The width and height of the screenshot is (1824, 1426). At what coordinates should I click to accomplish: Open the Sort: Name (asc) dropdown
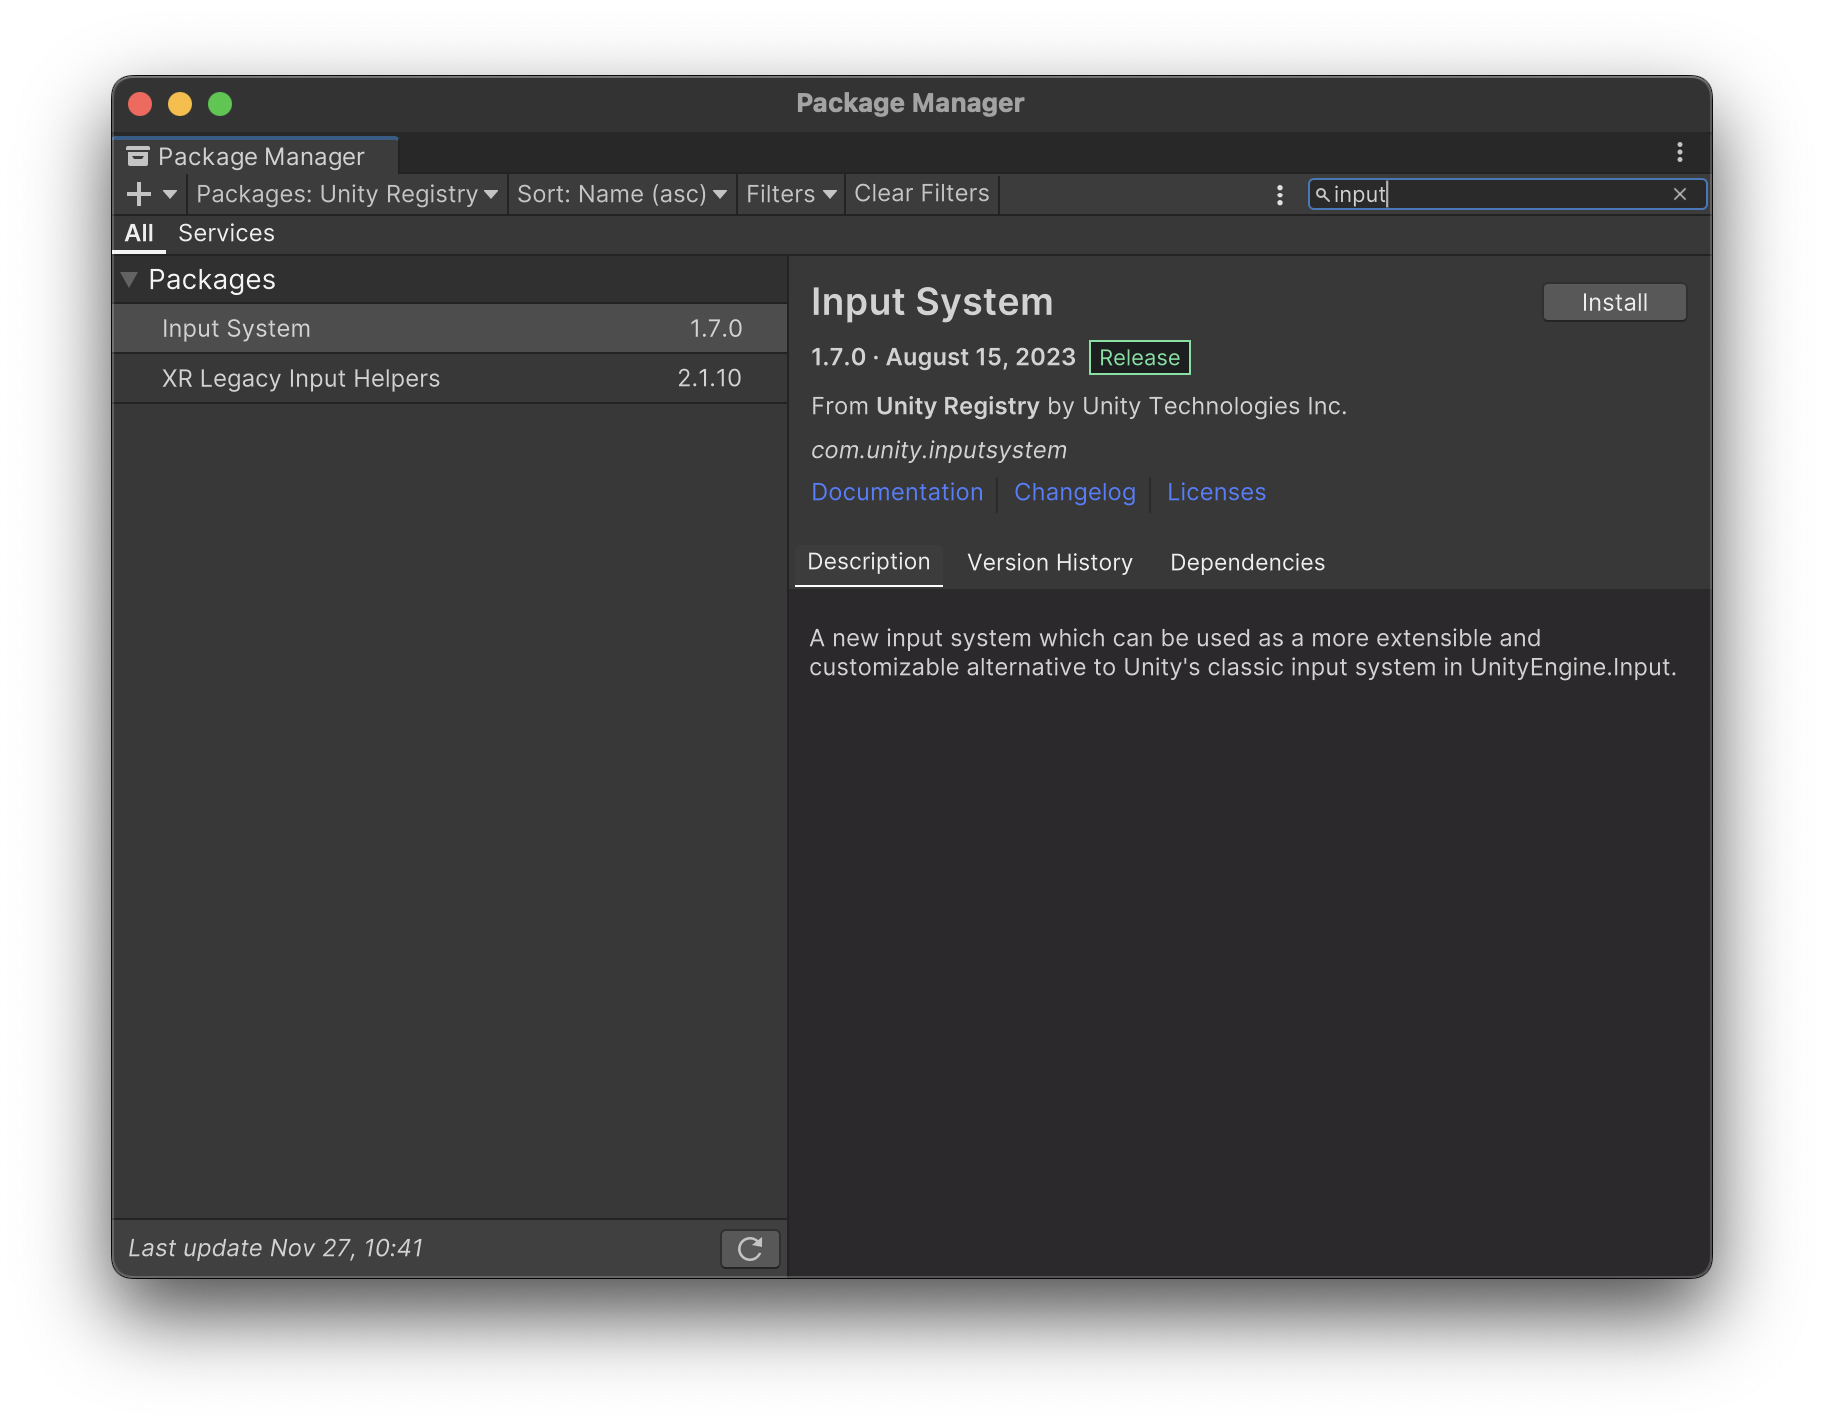[621, 194]
